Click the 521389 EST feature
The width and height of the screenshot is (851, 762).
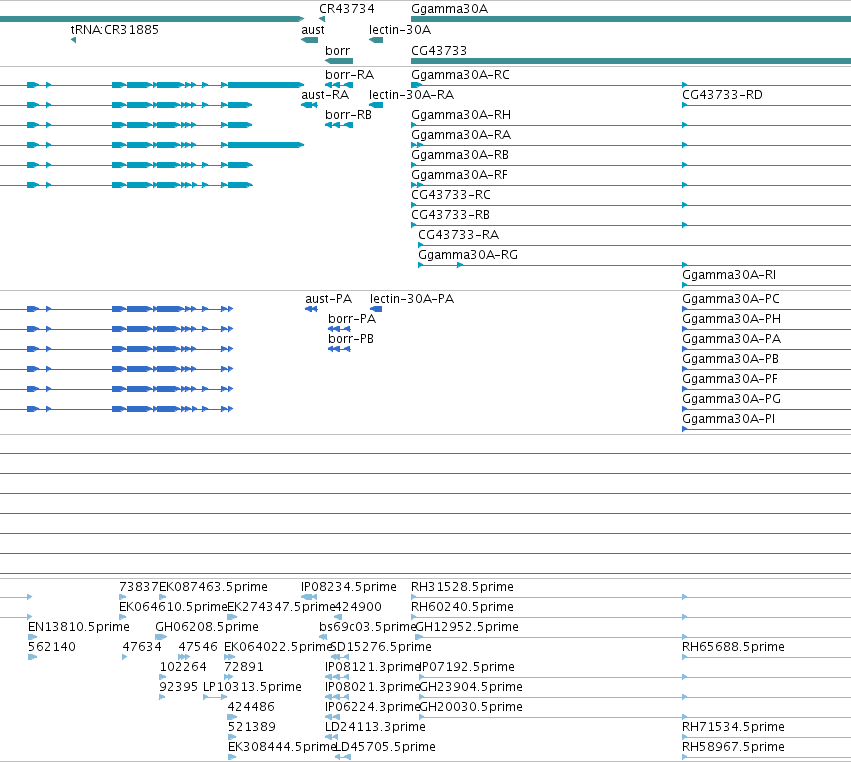[232, 737]
